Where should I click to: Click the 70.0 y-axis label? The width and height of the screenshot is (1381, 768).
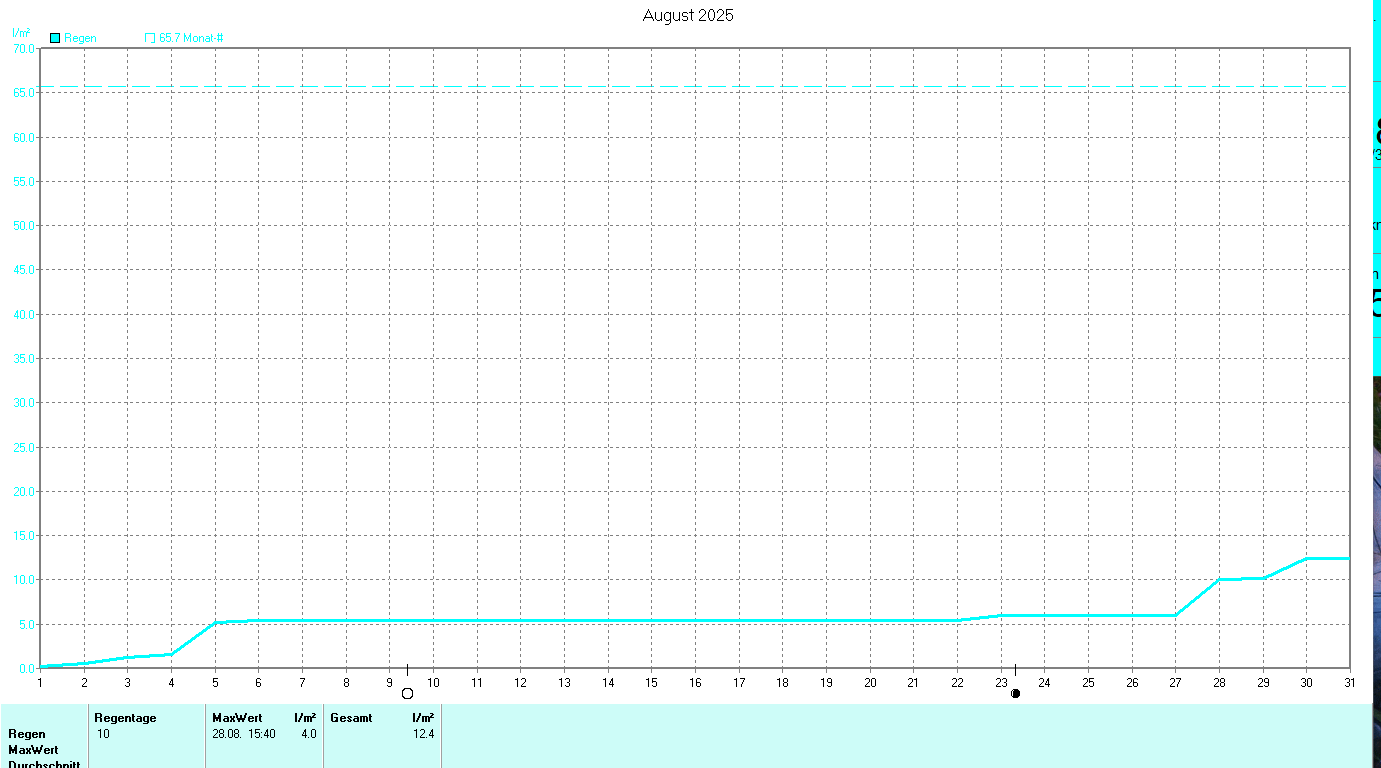coord(23,48)
